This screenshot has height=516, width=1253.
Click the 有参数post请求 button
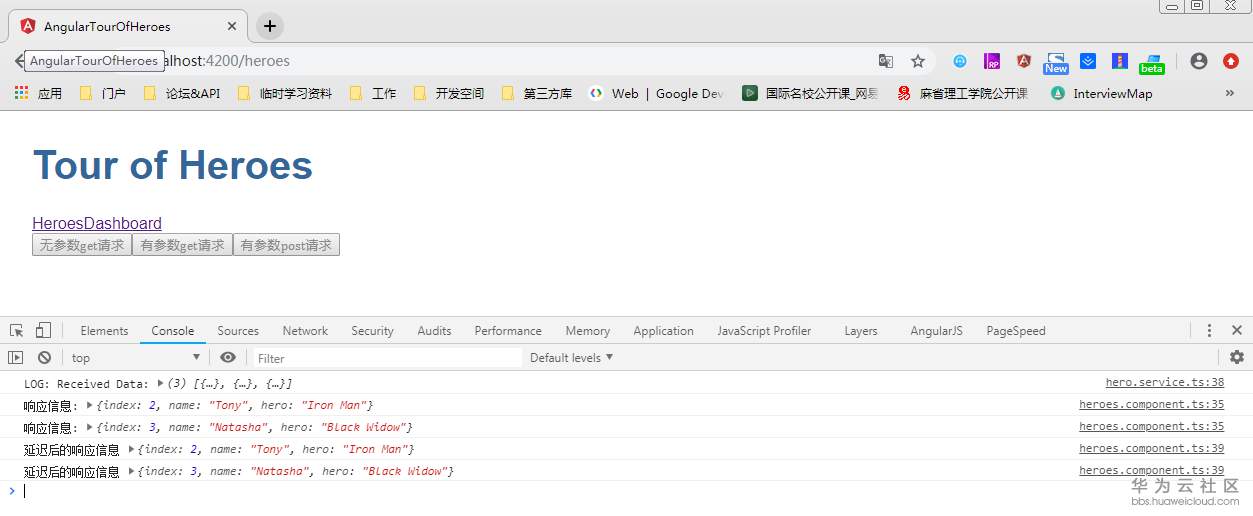click(286, 245)
